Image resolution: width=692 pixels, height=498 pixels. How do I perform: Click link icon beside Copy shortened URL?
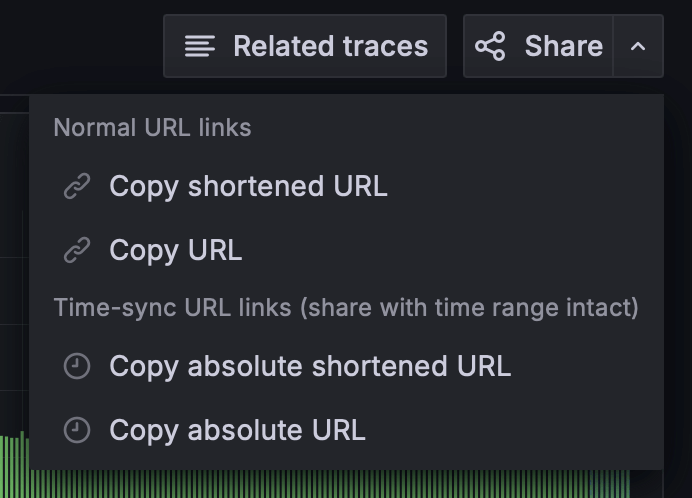[x=77, y=187]
